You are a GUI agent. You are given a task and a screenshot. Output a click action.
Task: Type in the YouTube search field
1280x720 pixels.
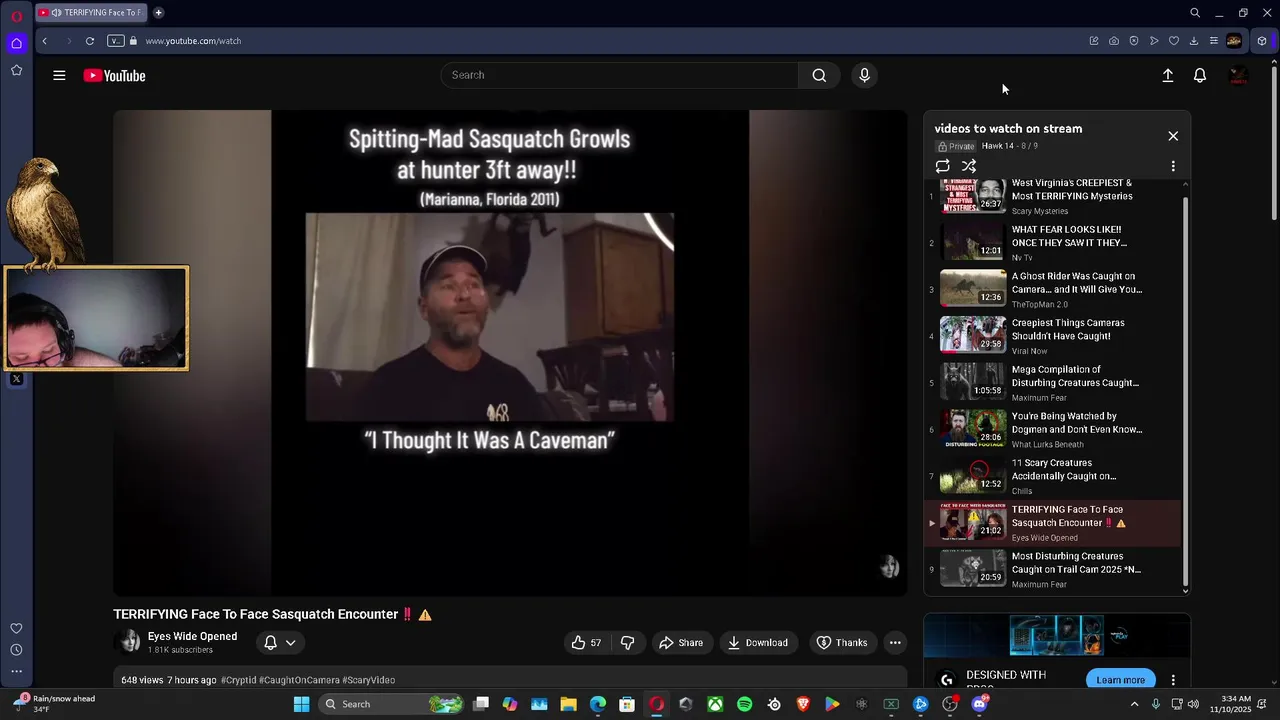(620, 75)
